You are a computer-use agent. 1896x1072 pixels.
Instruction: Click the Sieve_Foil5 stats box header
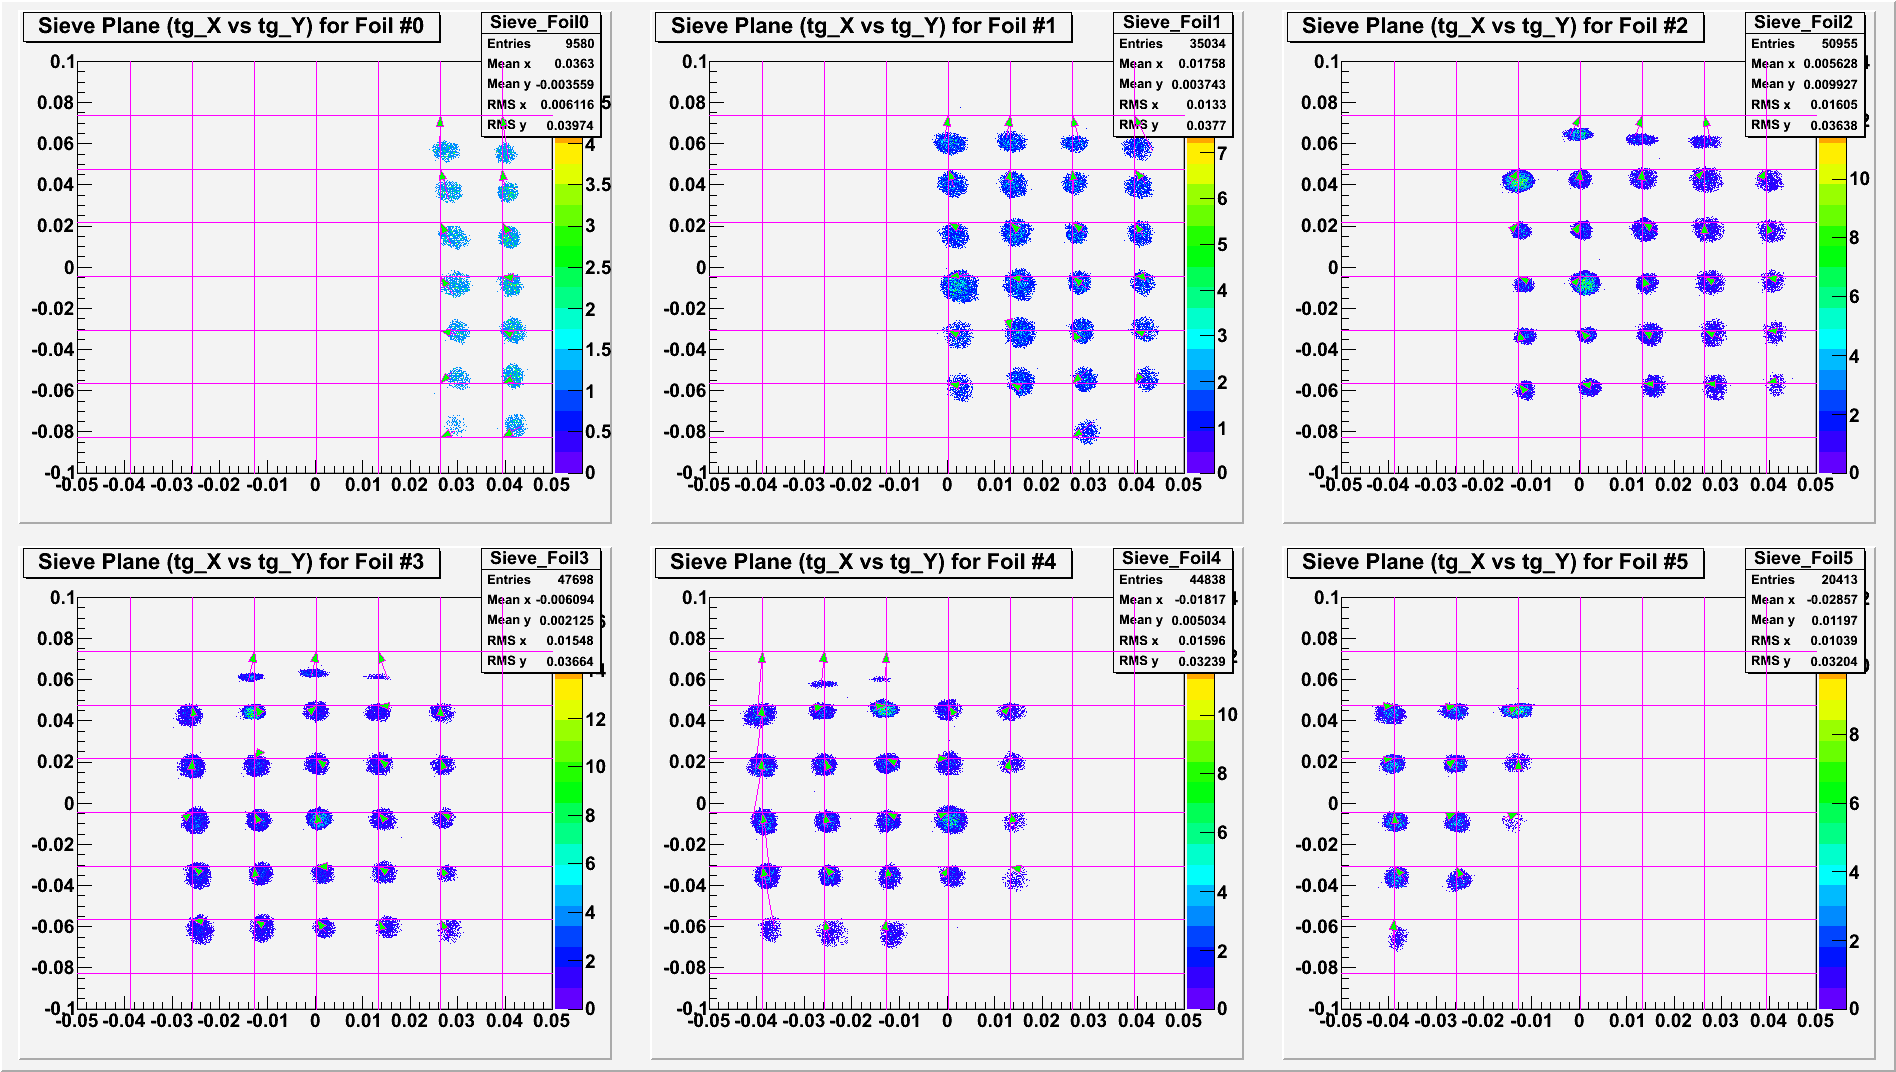click(1804, 558)
